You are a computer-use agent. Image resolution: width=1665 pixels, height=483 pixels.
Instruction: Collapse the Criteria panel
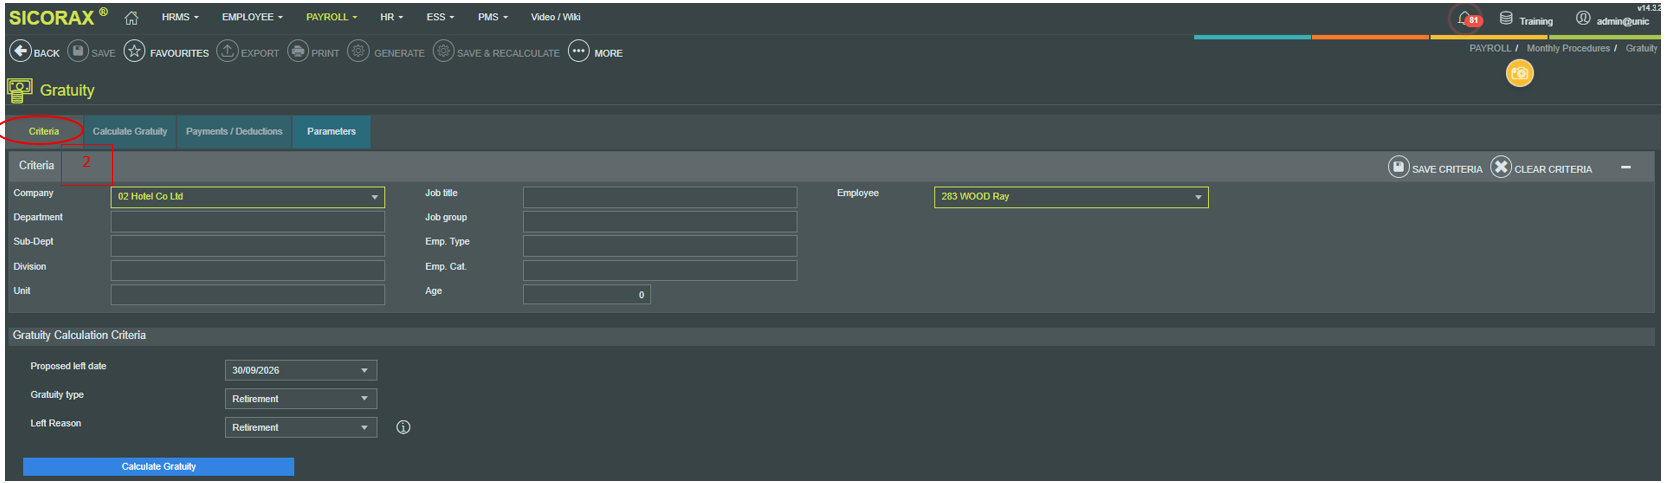[1626, 167]
